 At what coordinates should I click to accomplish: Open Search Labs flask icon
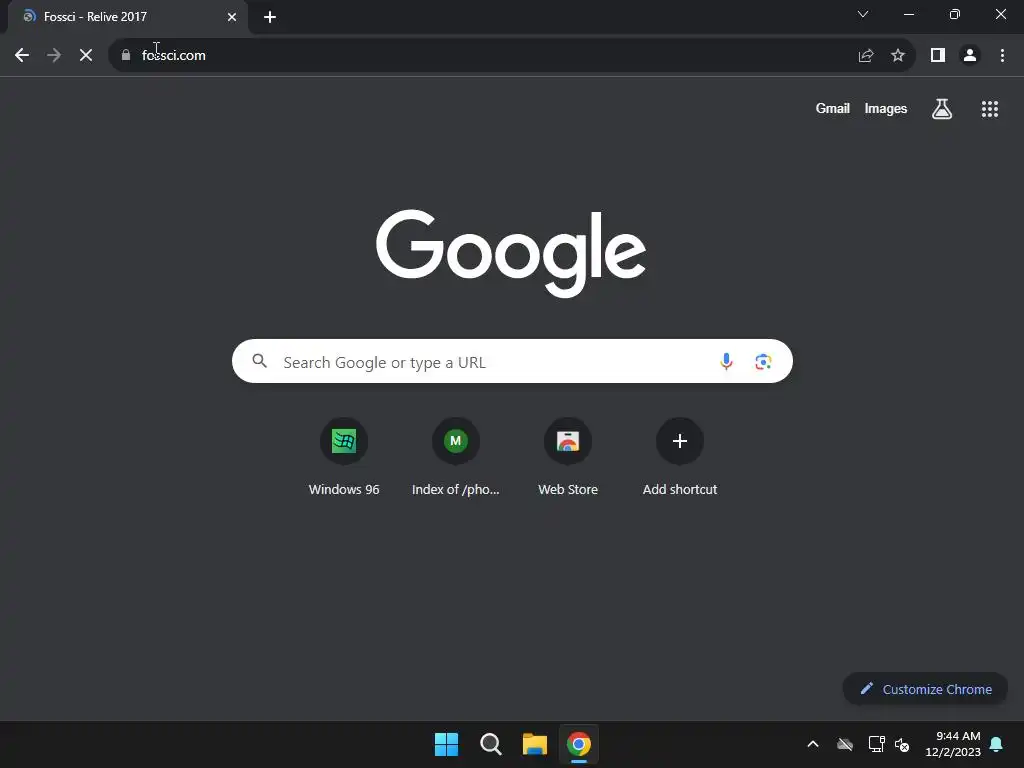[942, 109]
